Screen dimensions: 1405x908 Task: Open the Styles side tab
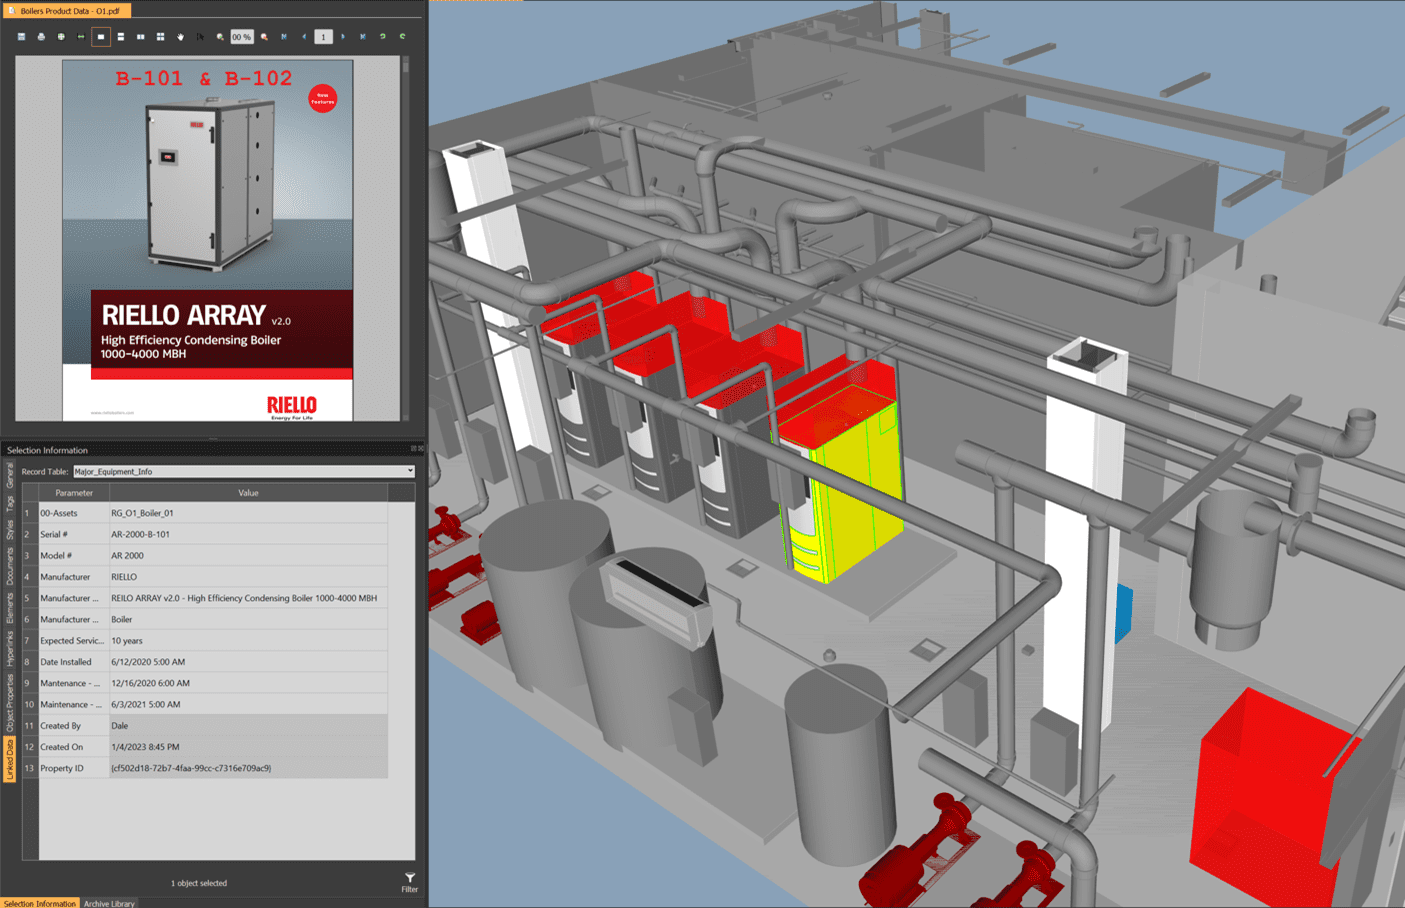pos(10,530)
